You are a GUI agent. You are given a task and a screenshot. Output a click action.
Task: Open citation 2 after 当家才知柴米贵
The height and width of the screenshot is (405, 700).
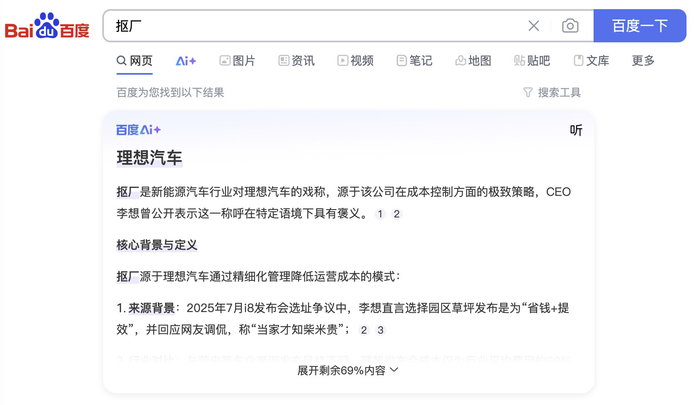364,330
